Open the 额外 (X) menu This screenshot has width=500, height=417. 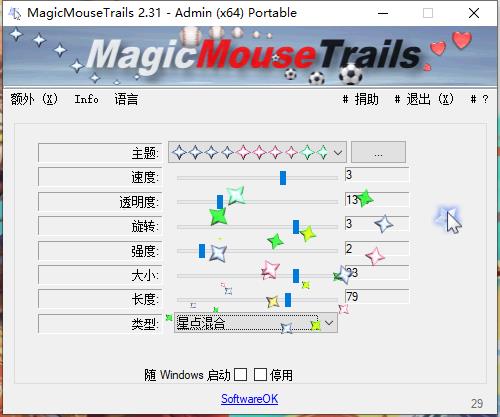[34, 99]
